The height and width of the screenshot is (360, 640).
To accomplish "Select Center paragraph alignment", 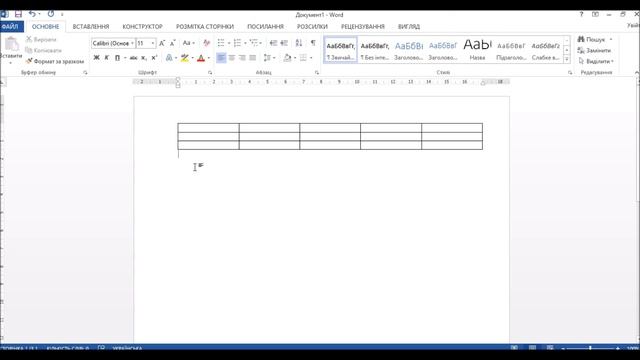I will (x=231, y=58).
